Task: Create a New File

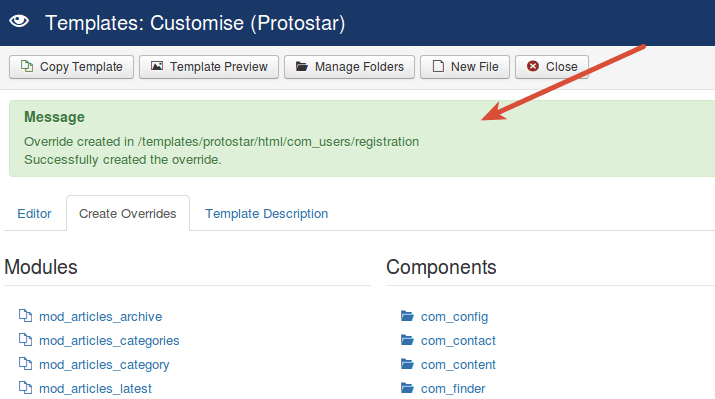Action: 465,67
